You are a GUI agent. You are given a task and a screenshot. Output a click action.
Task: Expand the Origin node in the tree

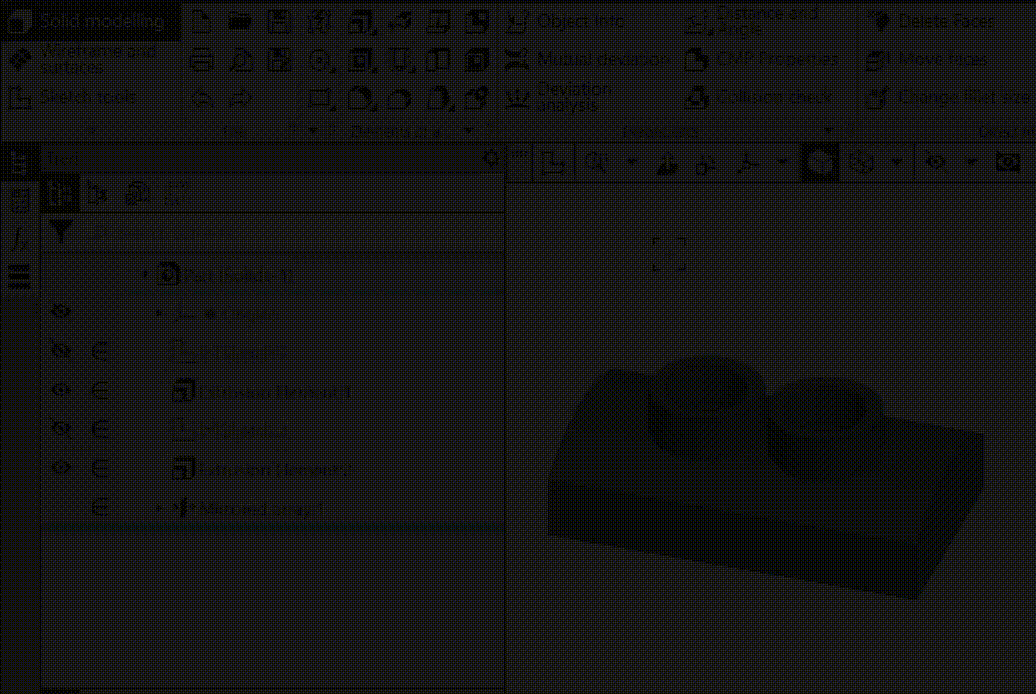159,313
